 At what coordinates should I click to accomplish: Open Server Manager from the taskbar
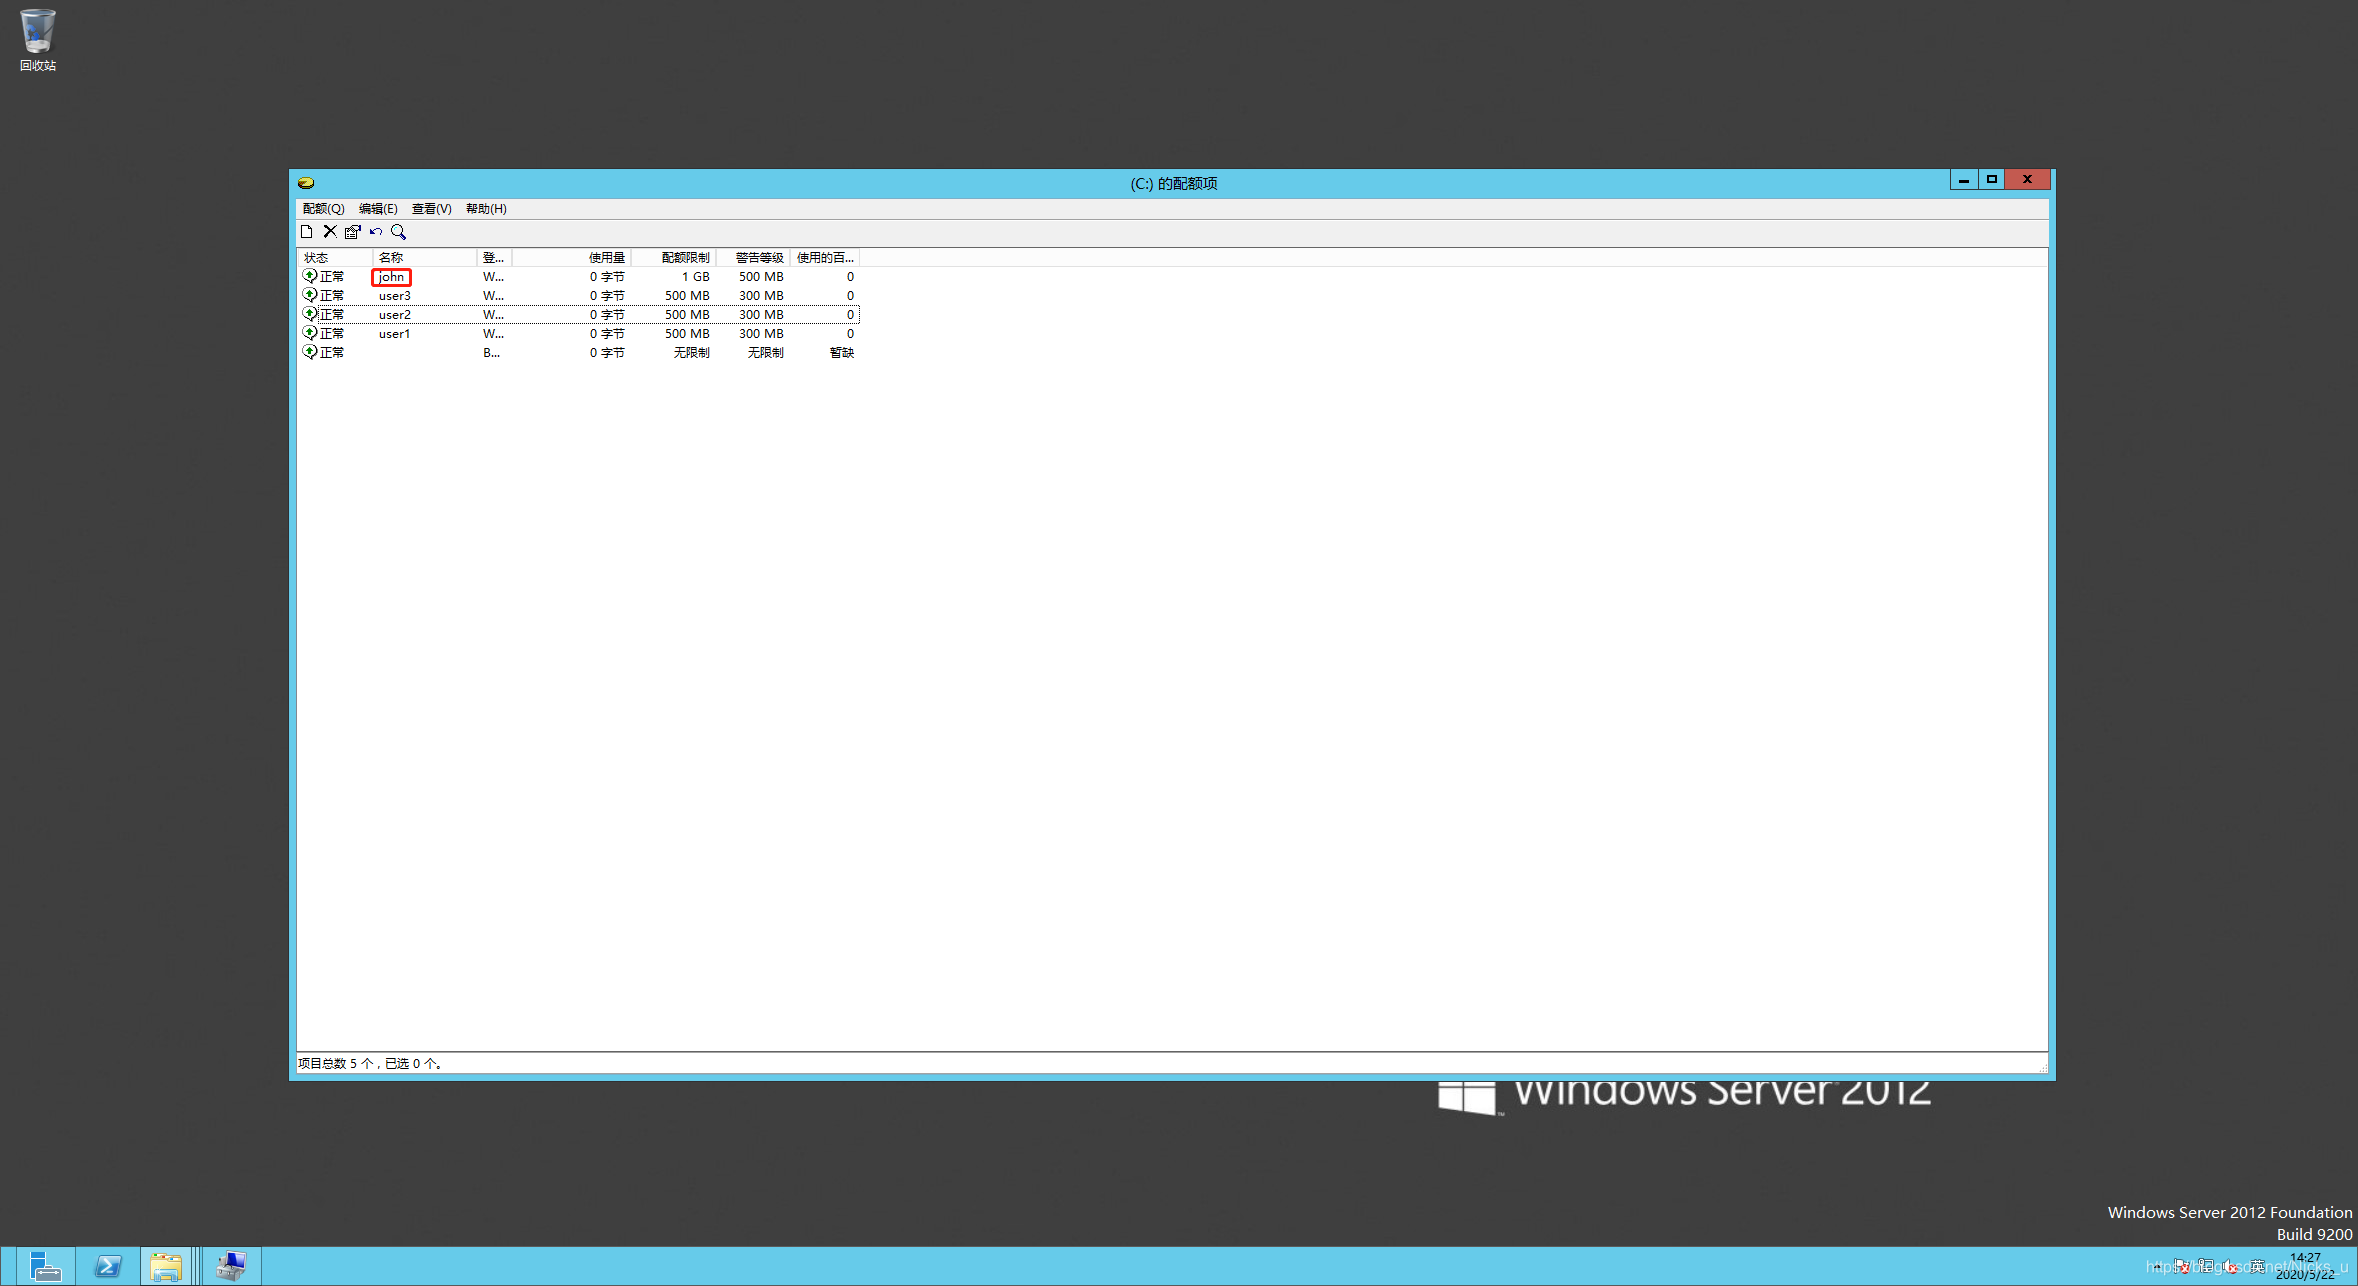click(45, 1266)
